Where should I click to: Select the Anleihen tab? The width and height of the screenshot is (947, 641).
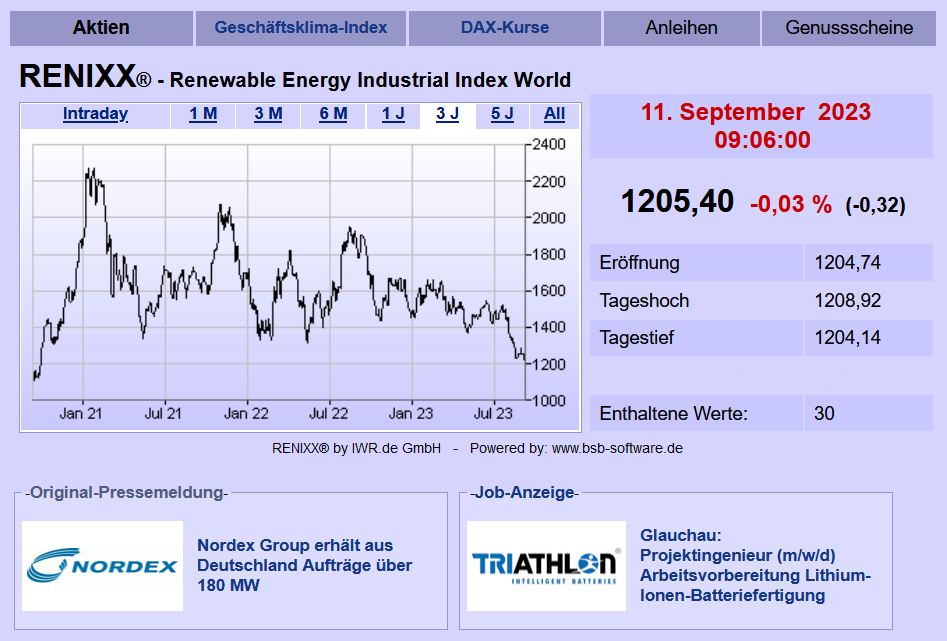tap(681, 28)
